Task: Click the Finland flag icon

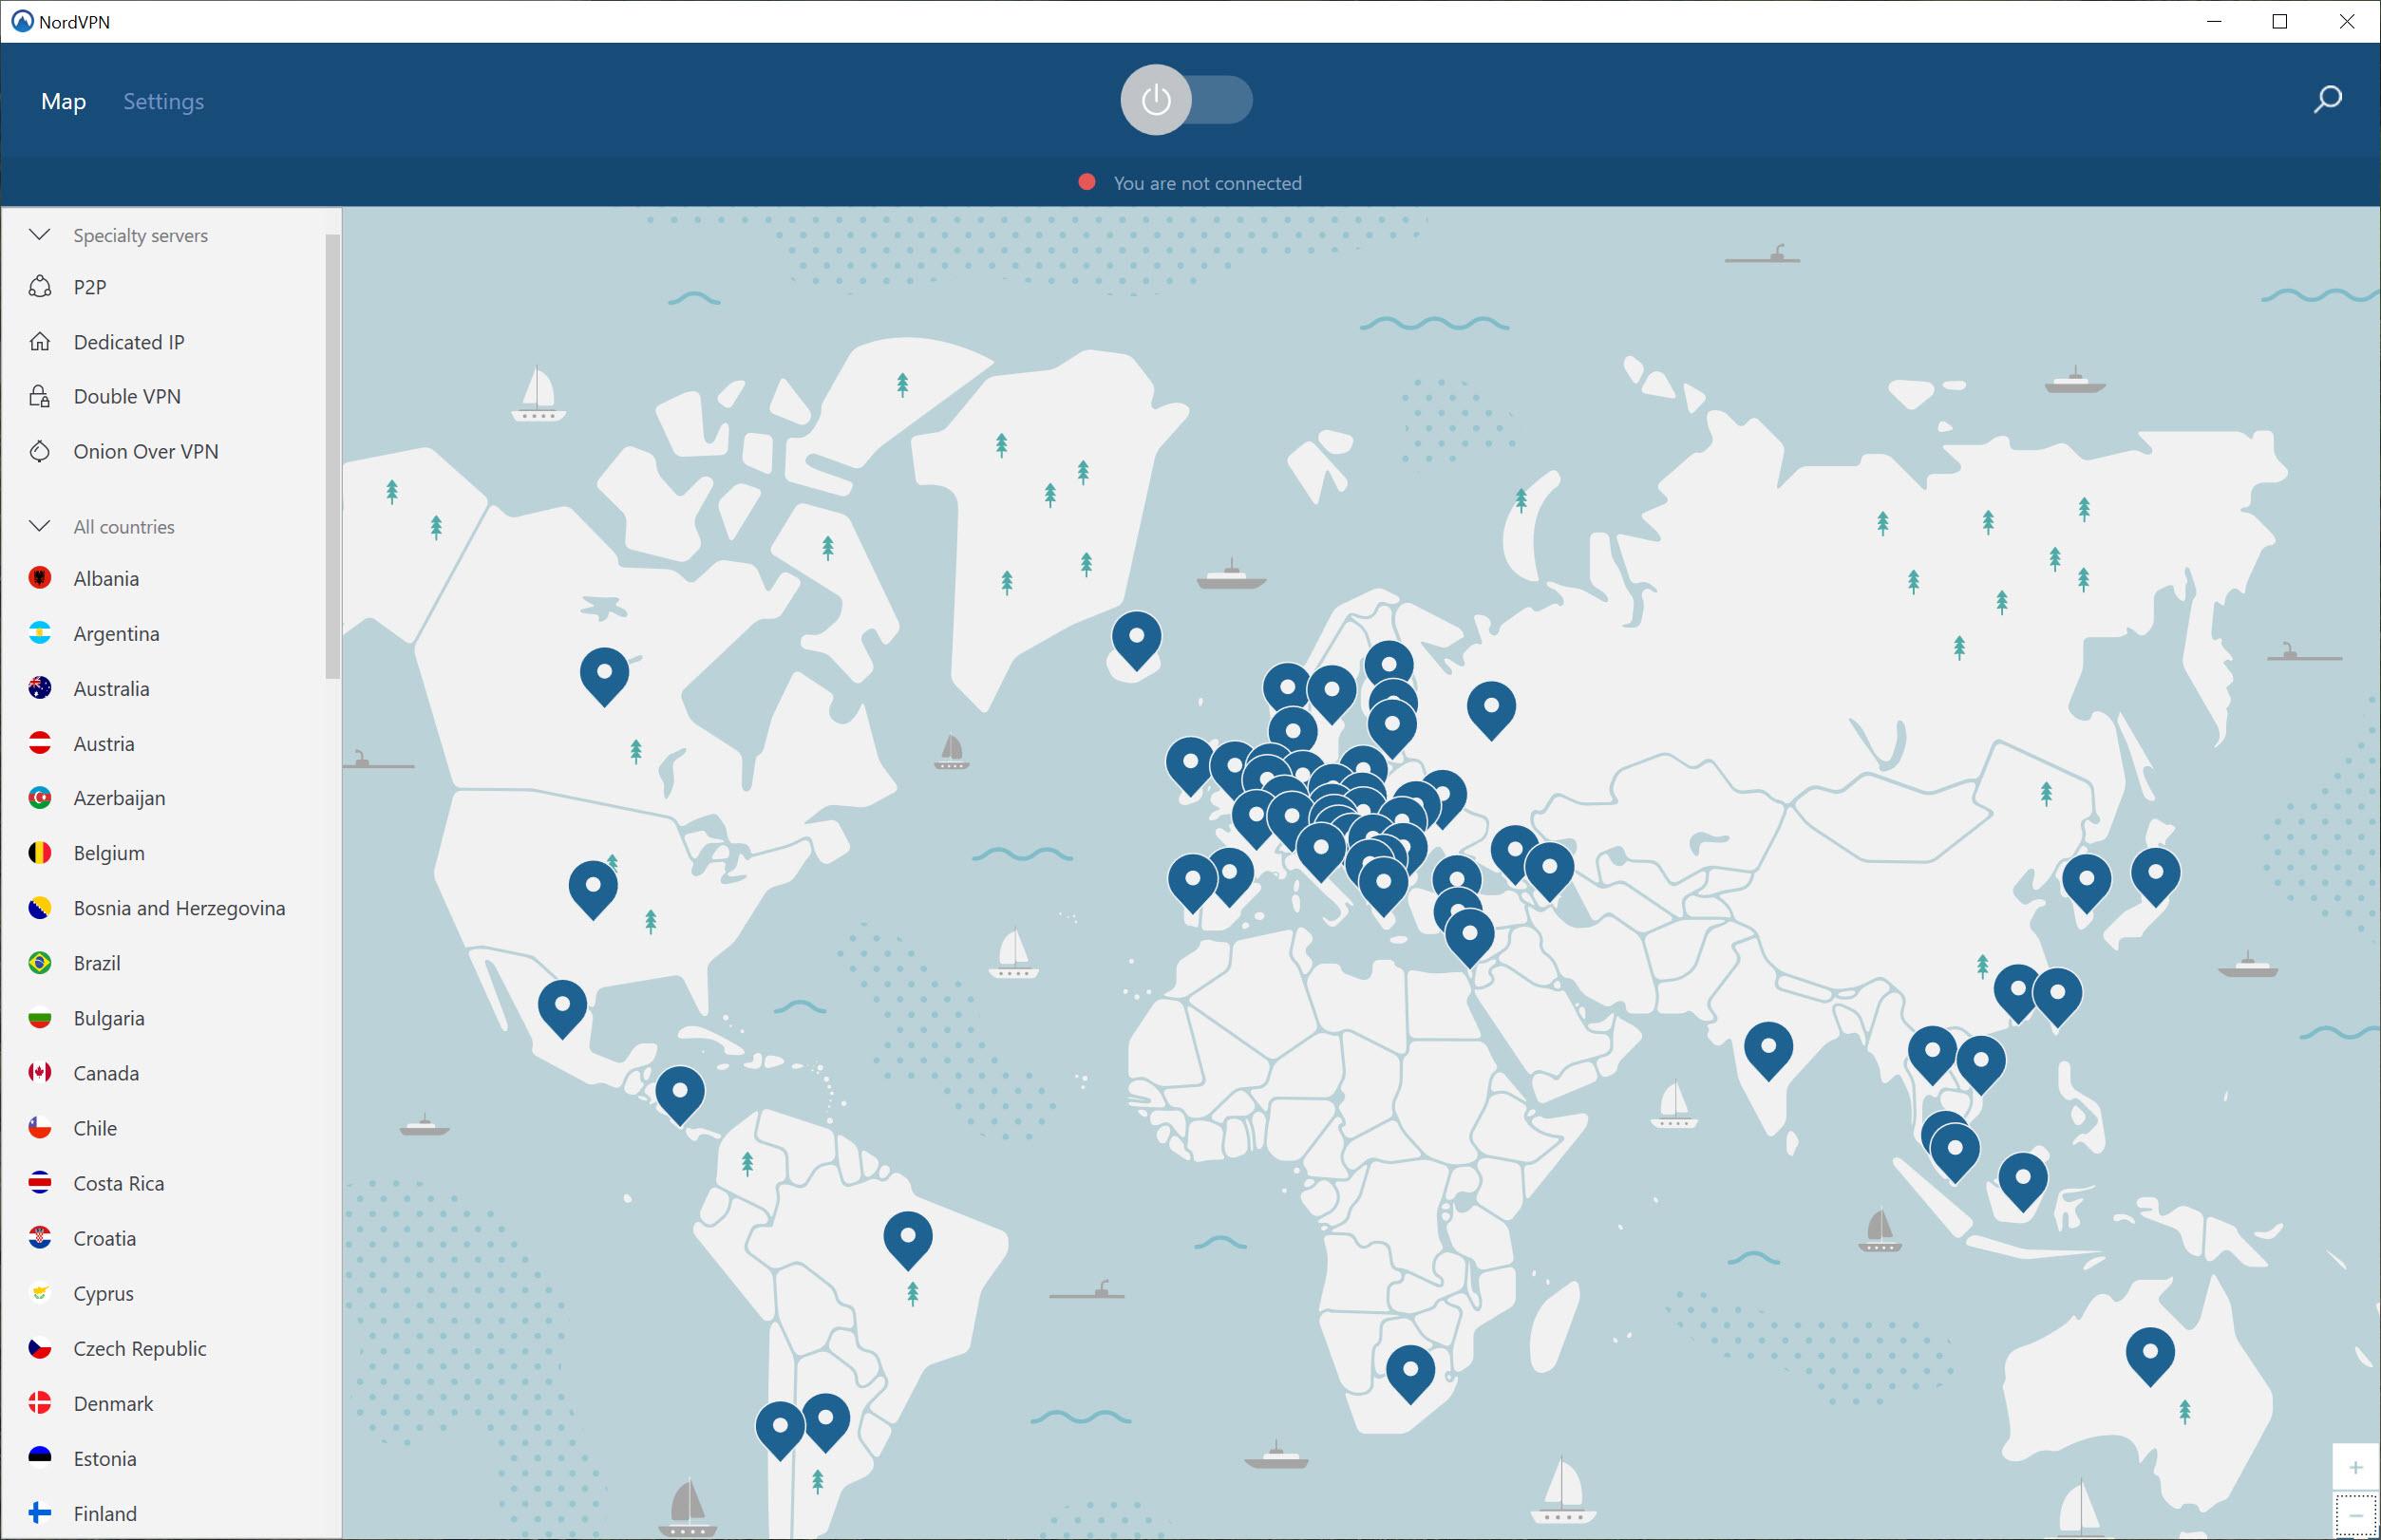Action: pos(40,1513)
